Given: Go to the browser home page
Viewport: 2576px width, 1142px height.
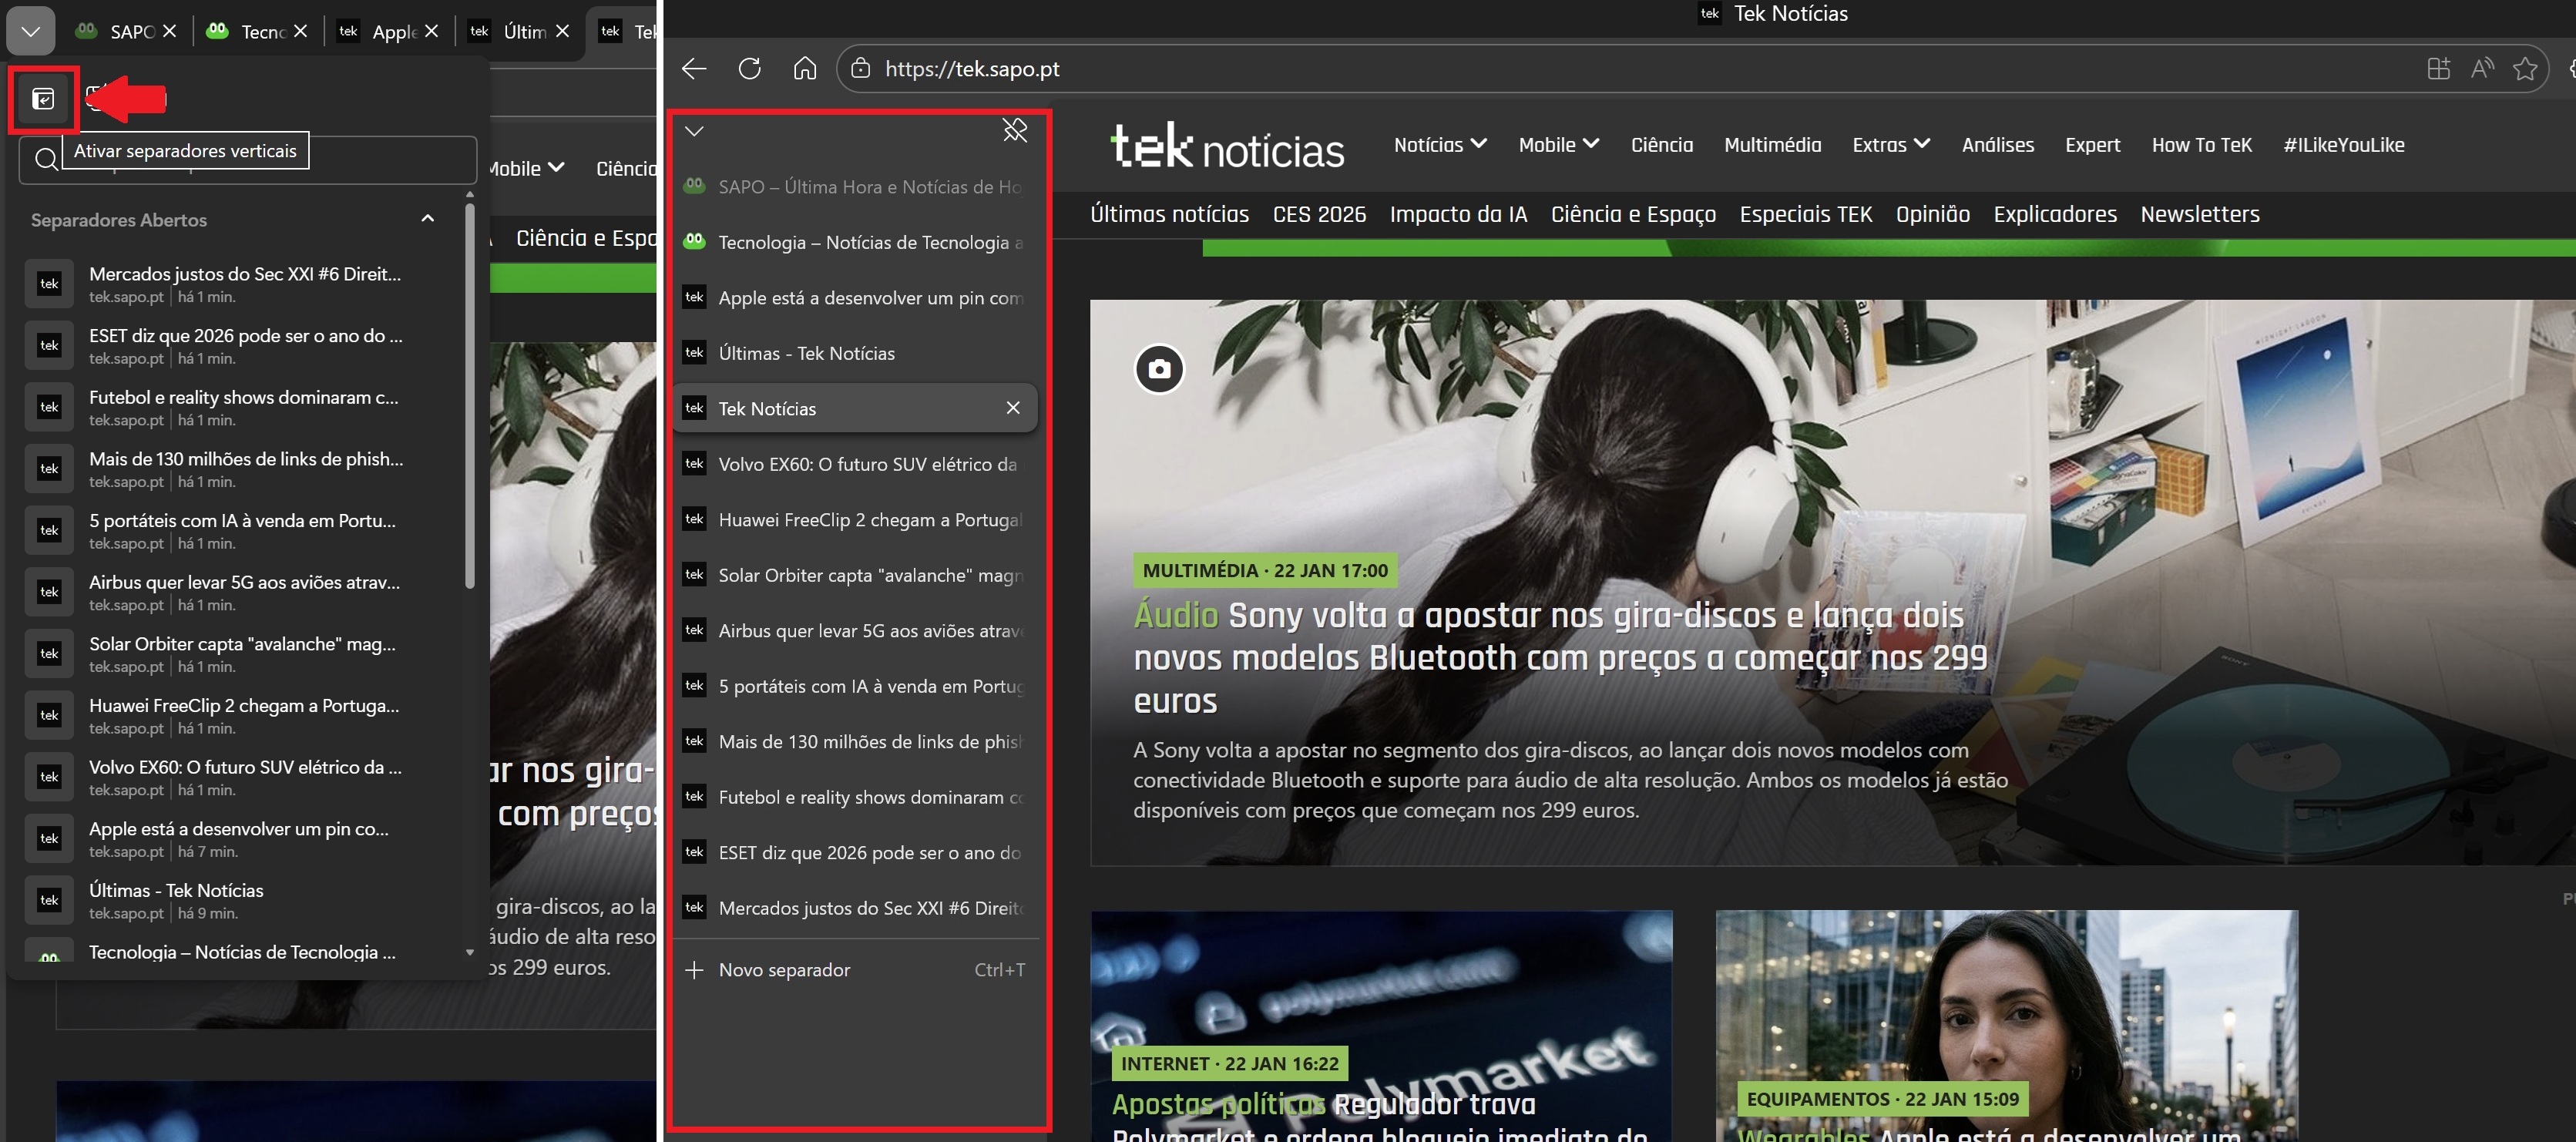Looking at the screenshot, I should point(804,68).
